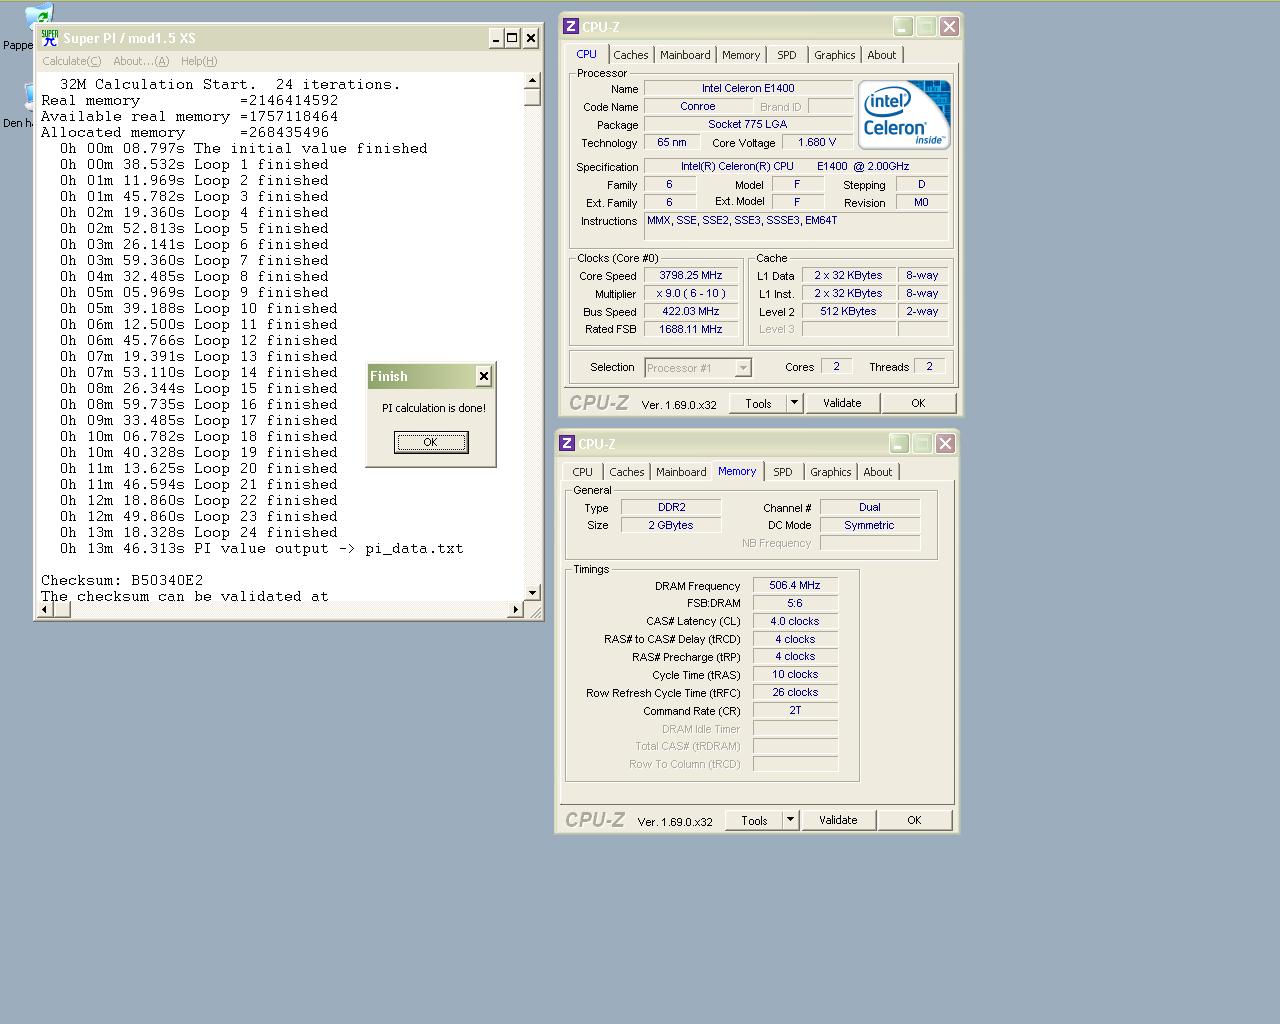Click the memory Size 2 GBytes field

pos(671,526)
